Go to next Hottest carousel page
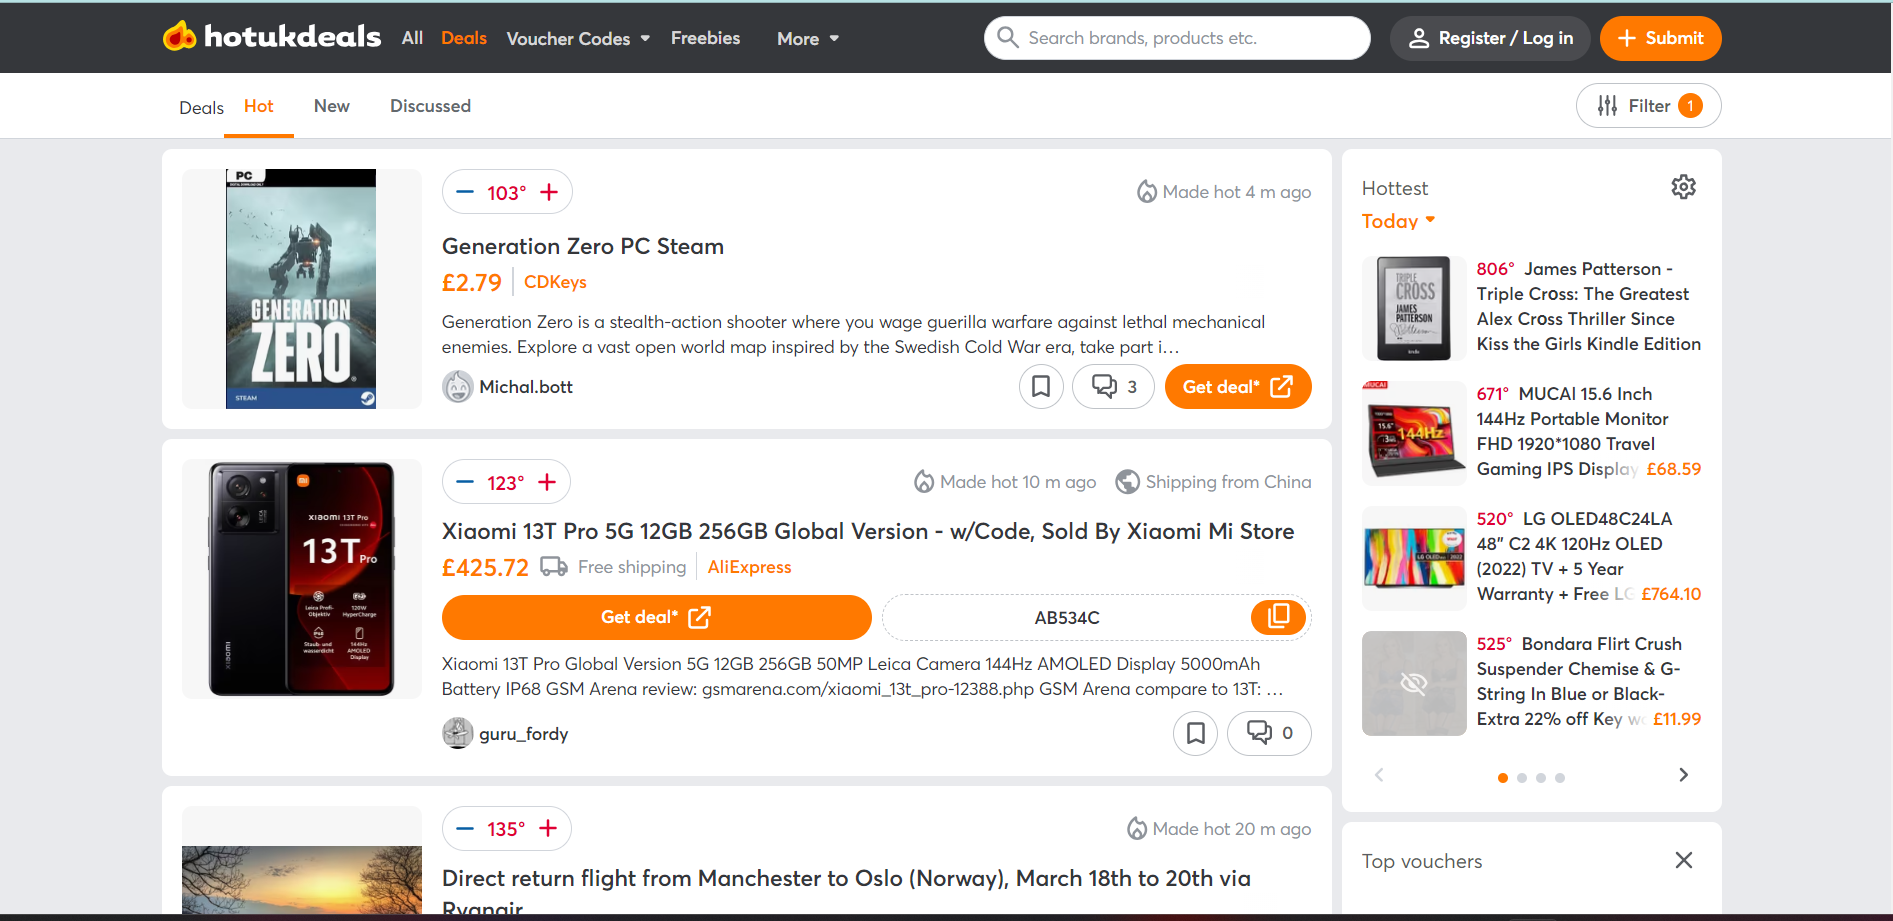 click(1684, 775)
